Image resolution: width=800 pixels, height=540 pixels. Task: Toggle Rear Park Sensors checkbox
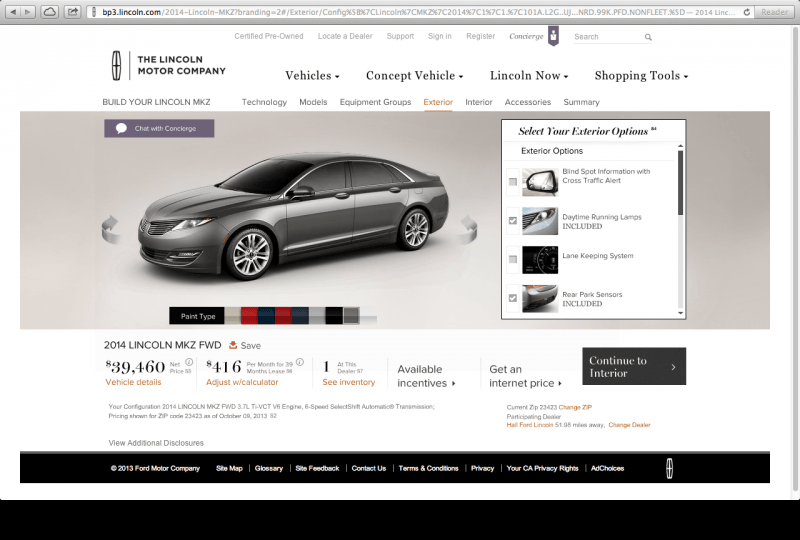(513, 298)
